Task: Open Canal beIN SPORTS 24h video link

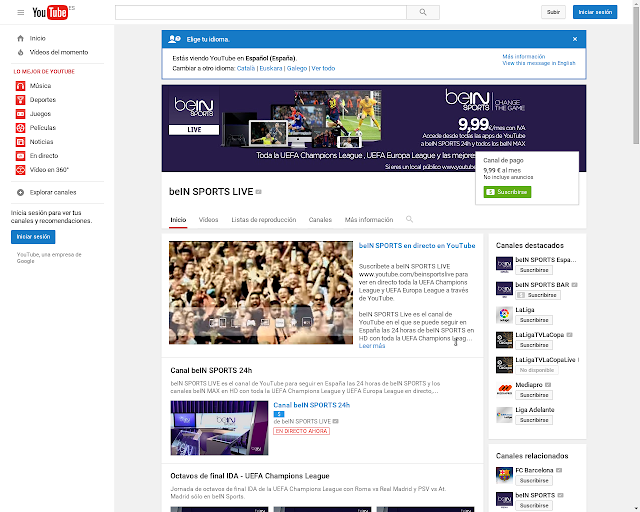Action: (x=311, y=405)
